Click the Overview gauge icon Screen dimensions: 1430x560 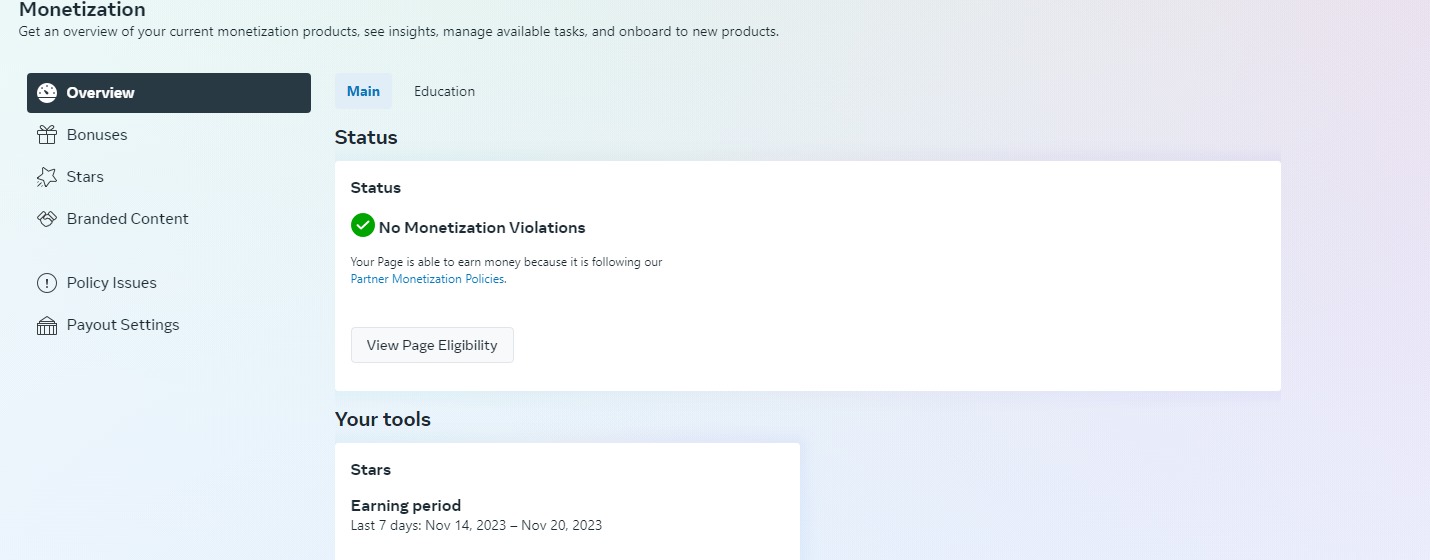[47, 93]
